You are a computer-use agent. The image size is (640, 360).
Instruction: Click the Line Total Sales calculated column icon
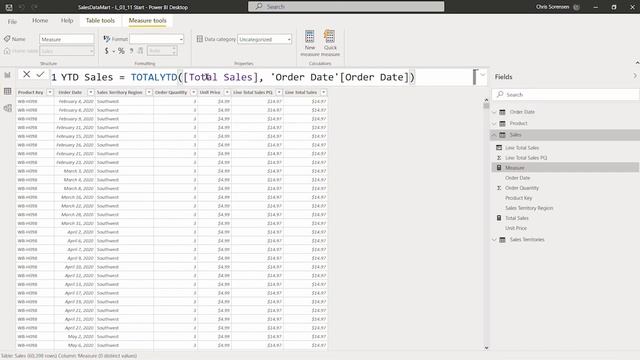coord(499,147)
